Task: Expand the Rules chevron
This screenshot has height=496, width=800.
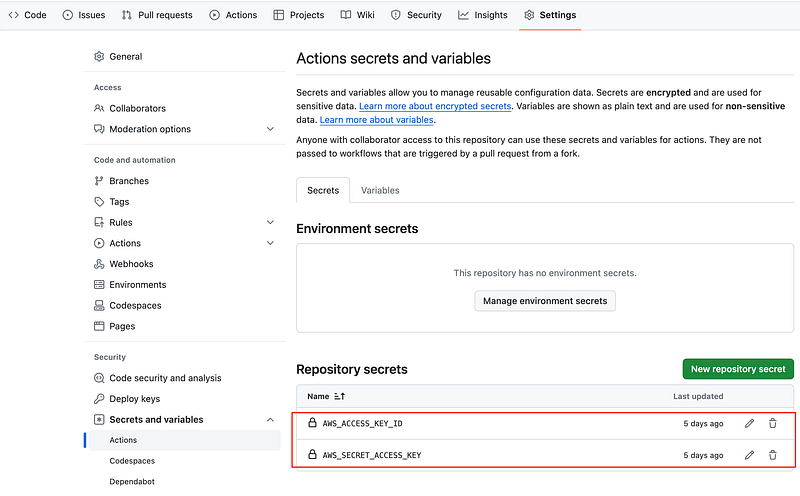Action: tap(270, 222)
